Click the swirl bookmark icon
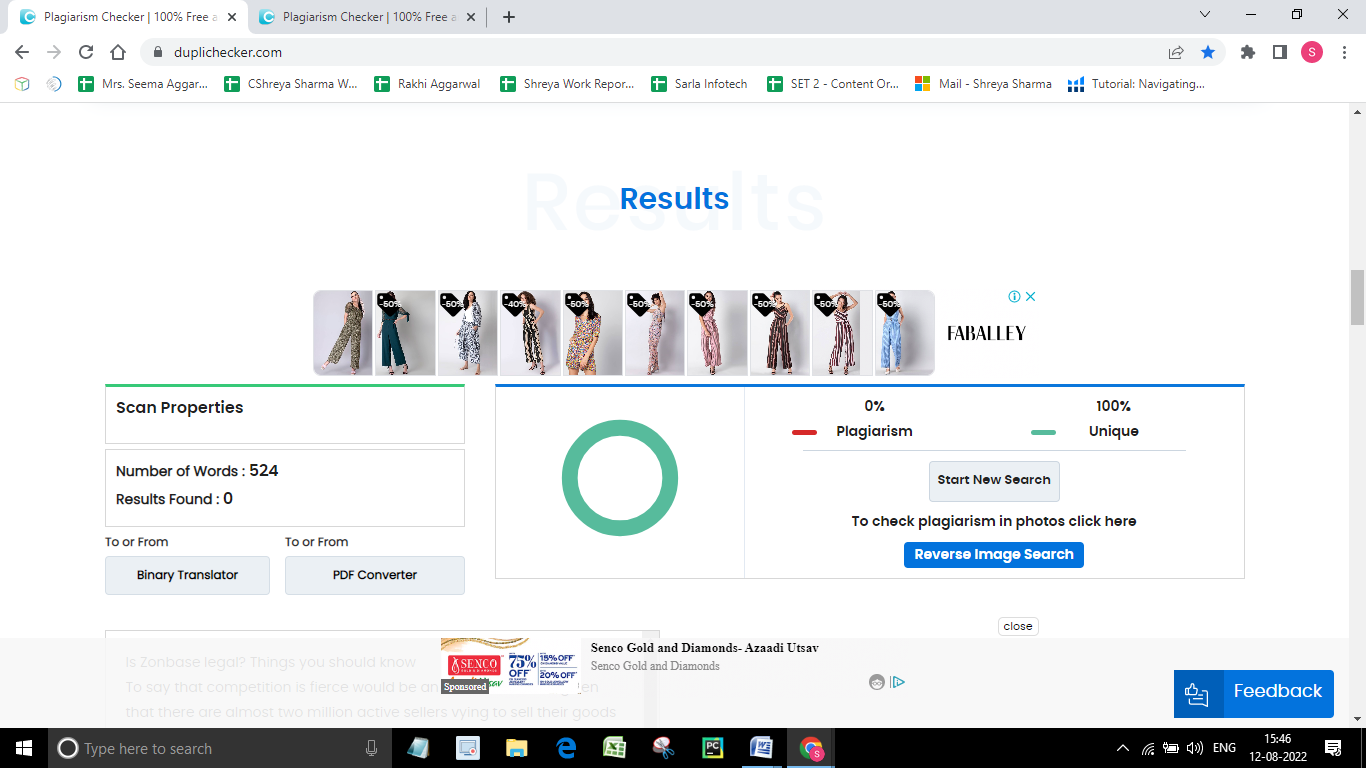This screenshot has height=768, width=1366. pyautogui.click(x=54, y=84)
